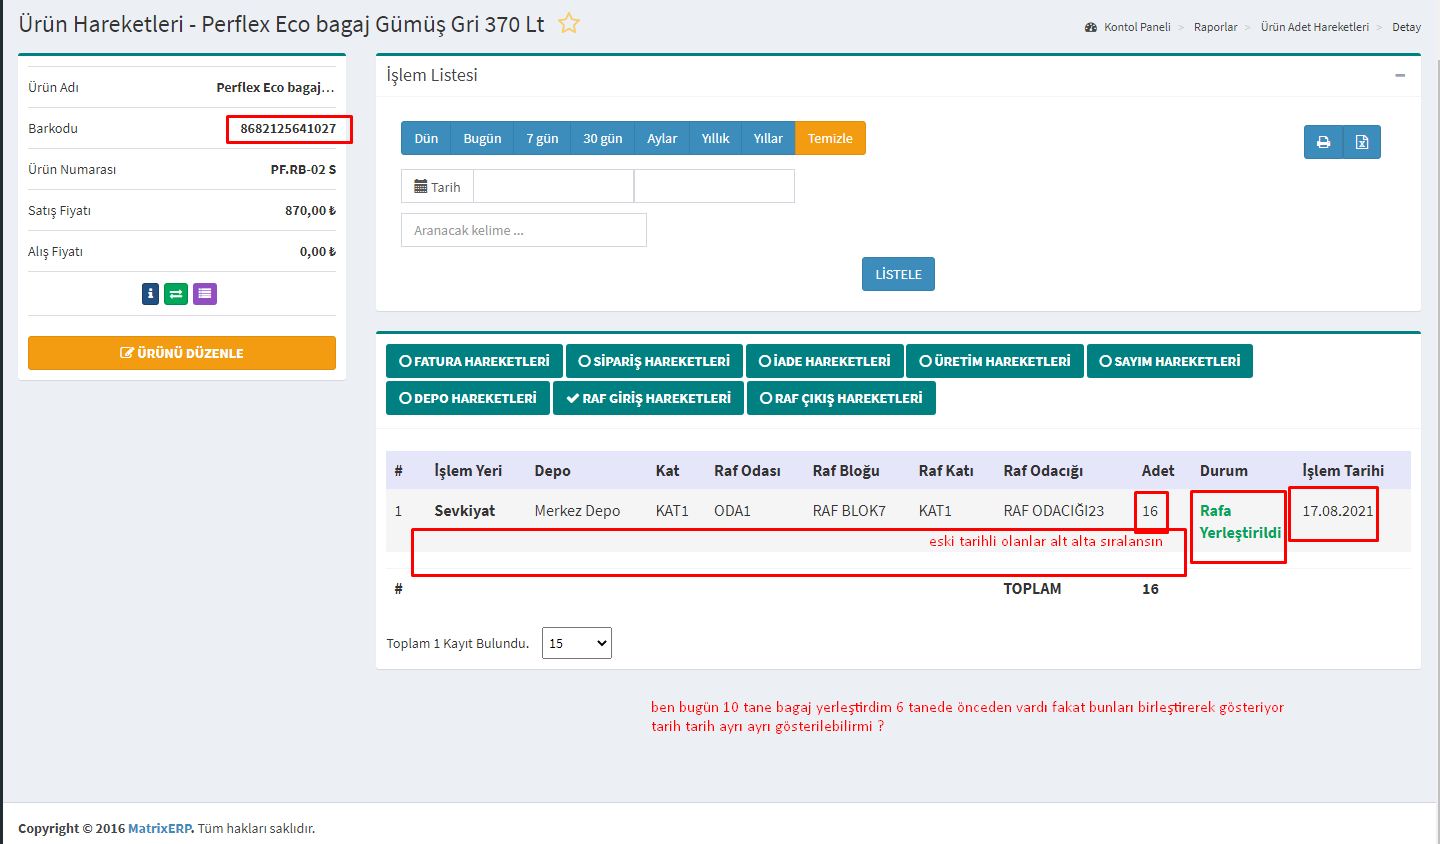Click the ÜRÜNÜ DÜZENLE button
The height and width of the screenshot is (844, 1440).
pos(182,353)
